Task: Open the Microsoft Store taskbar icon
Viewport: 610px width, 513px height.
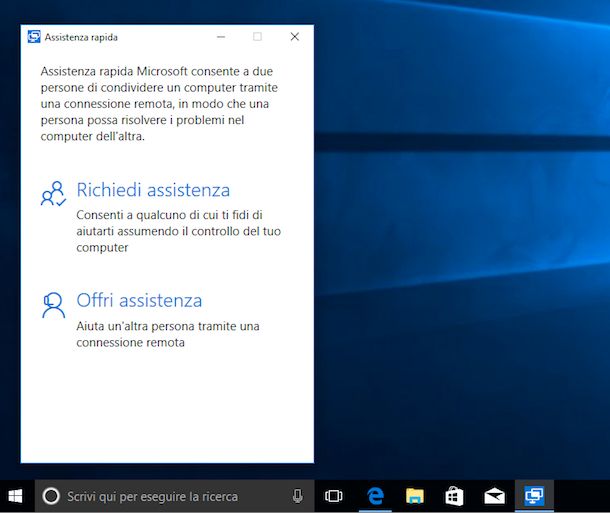Action: 454,496
